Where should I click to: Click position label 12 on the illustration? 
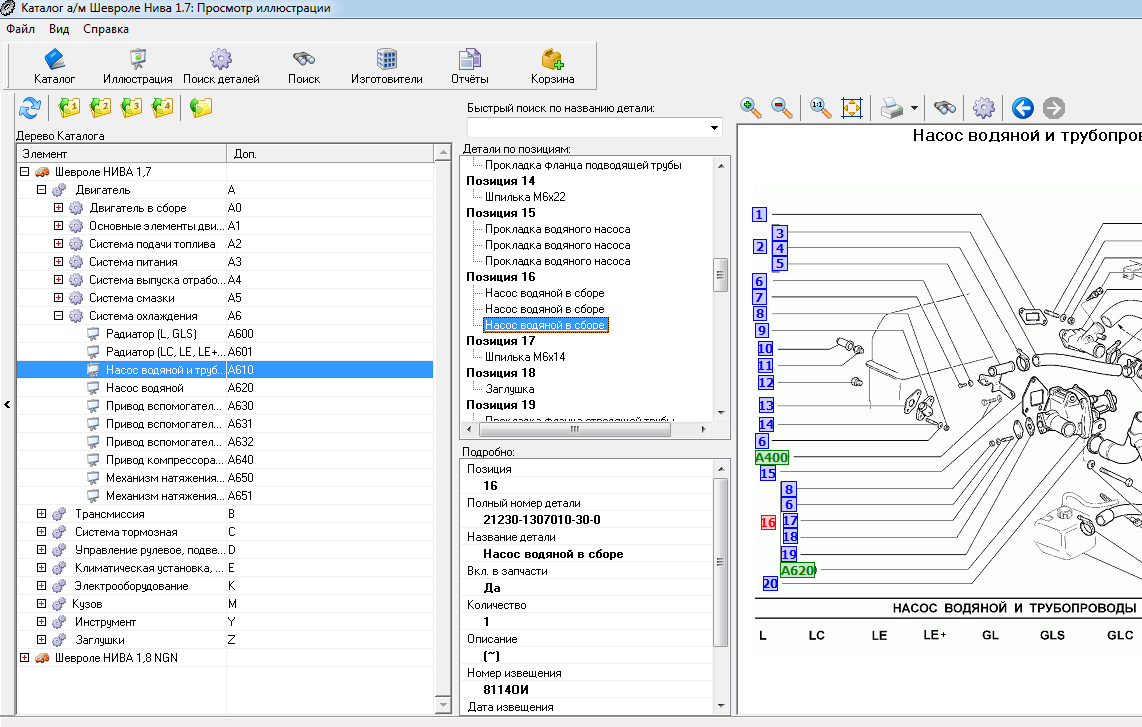coord(765,382)
